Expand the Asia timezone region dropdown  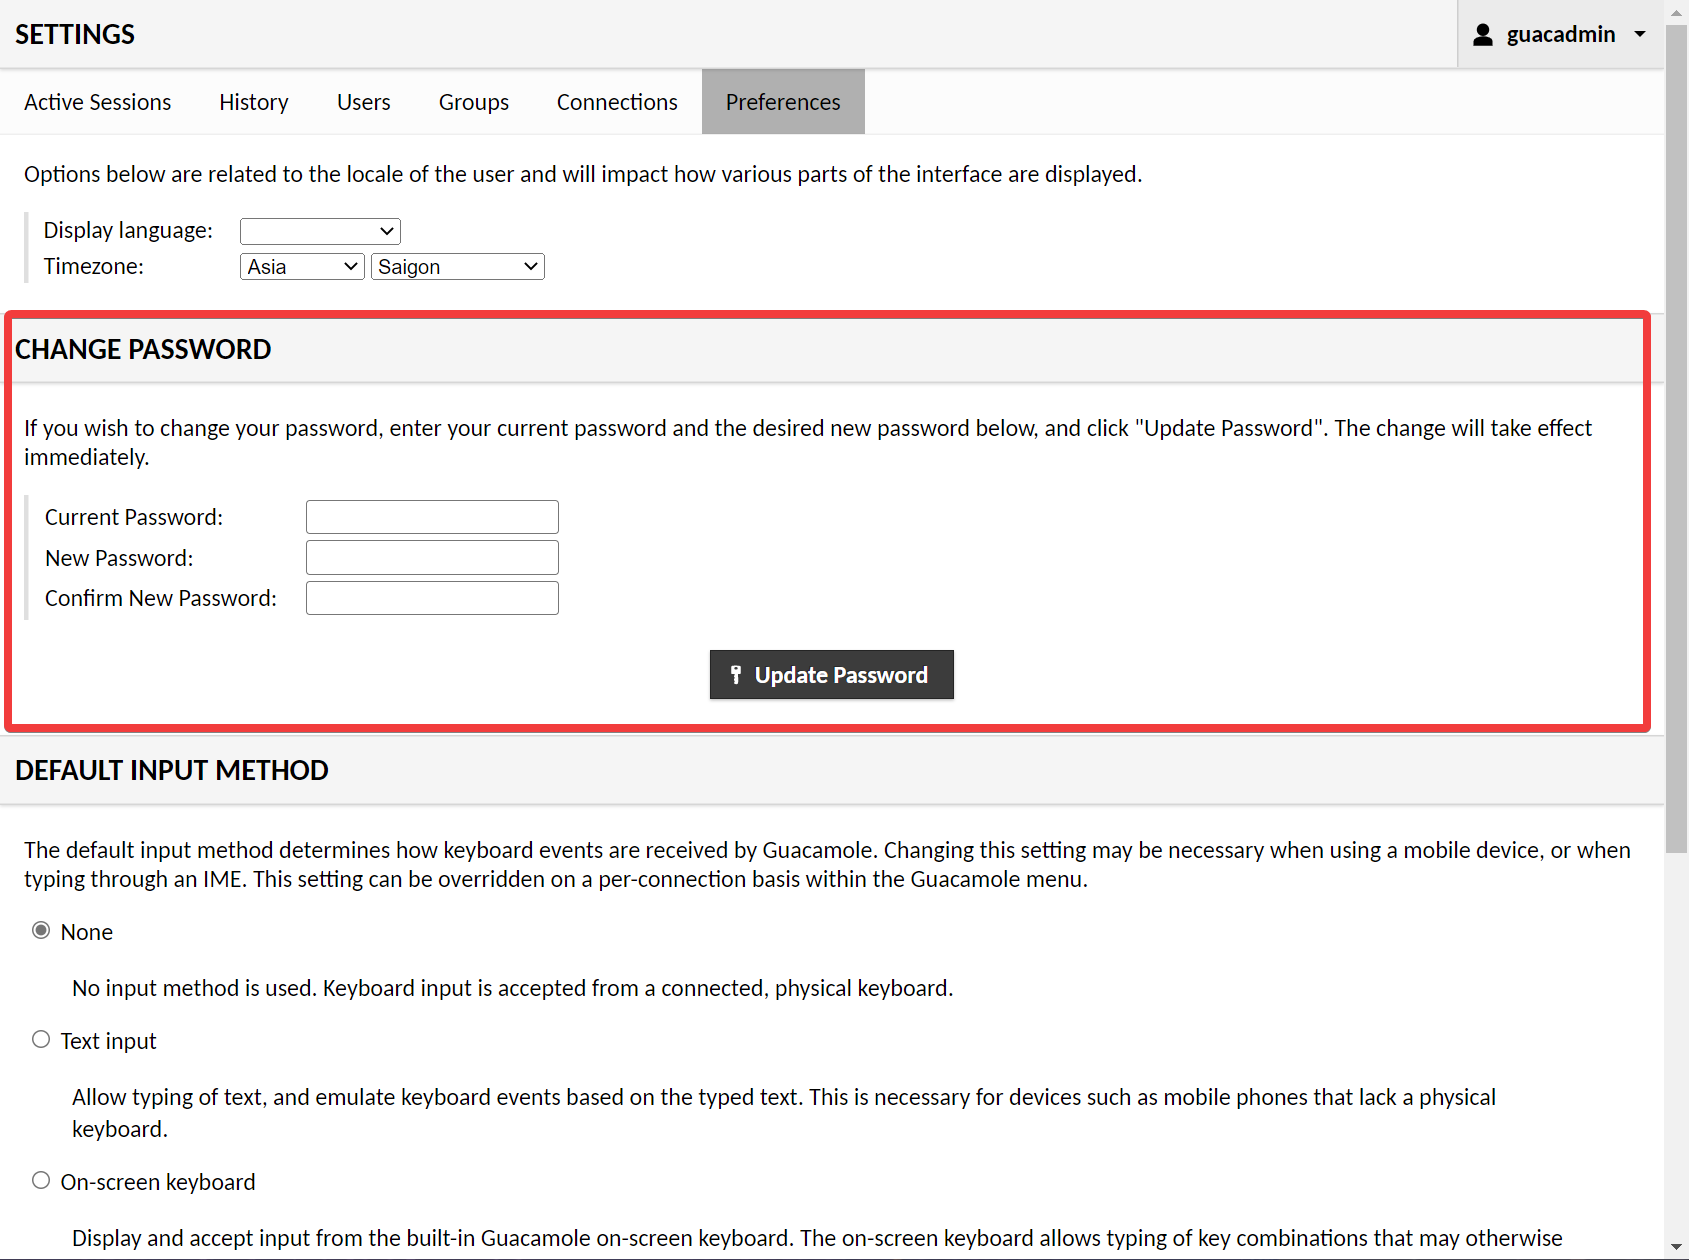302,267
